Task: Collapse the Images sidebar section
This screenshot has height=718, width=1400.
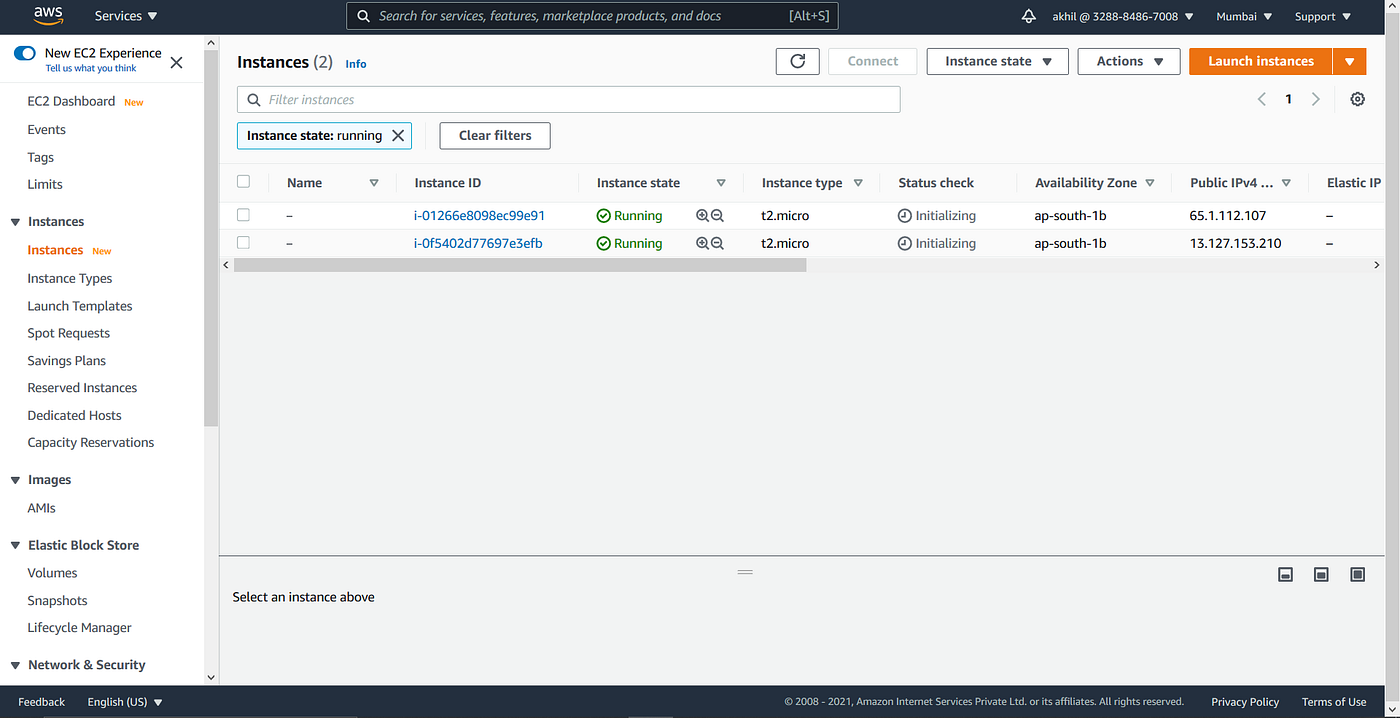Action: tap(15, 480)
